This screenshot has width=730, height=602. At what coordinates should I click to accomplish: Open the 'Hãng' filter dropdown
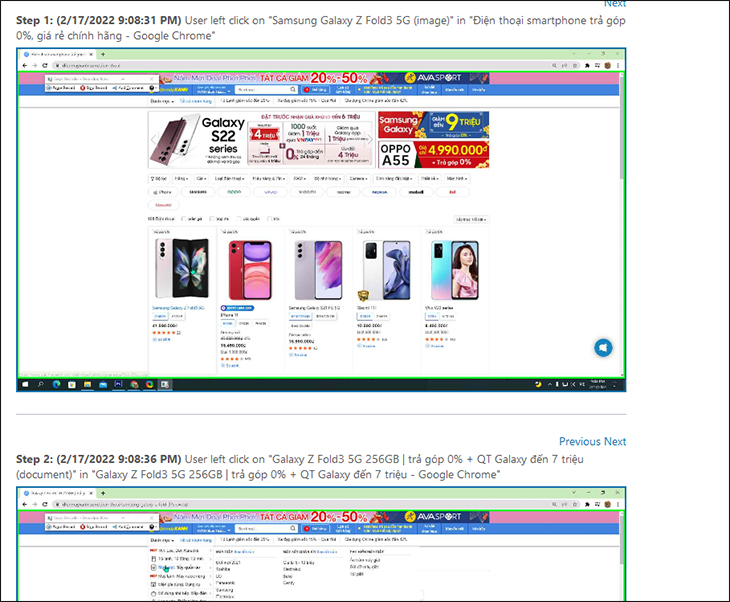pos(181,178)
